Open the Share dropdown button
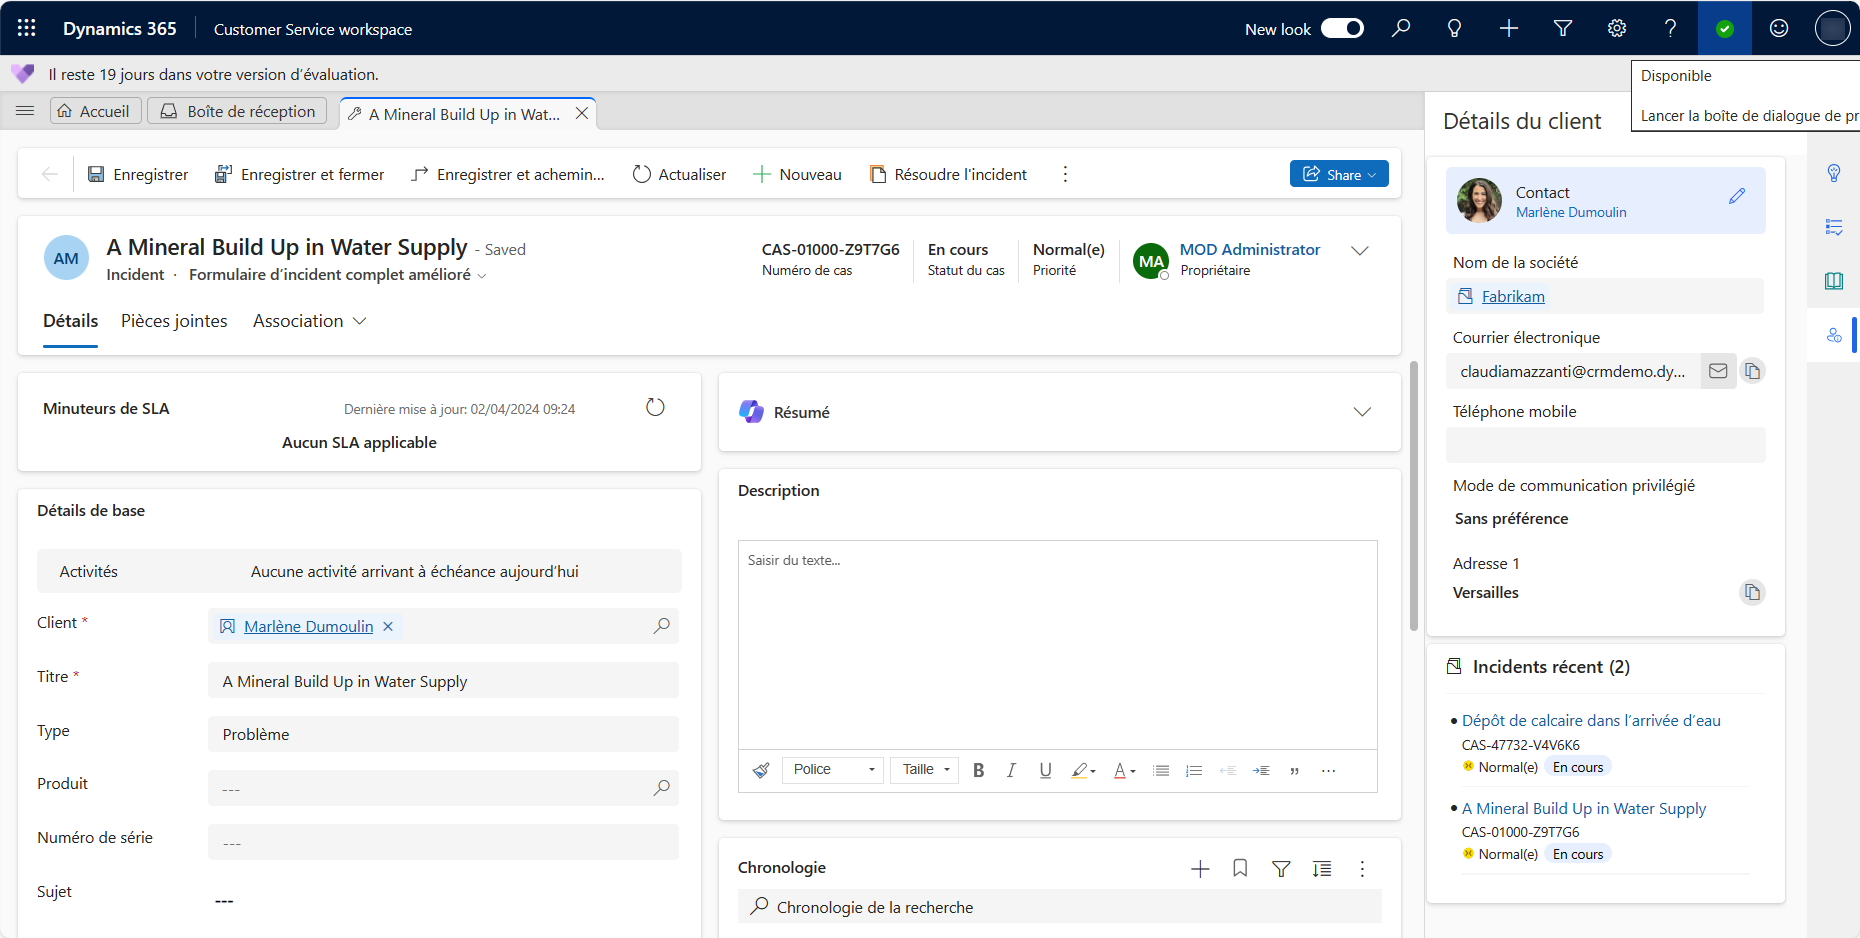Screen dimensions: 1860x938 click(1339, 174)
